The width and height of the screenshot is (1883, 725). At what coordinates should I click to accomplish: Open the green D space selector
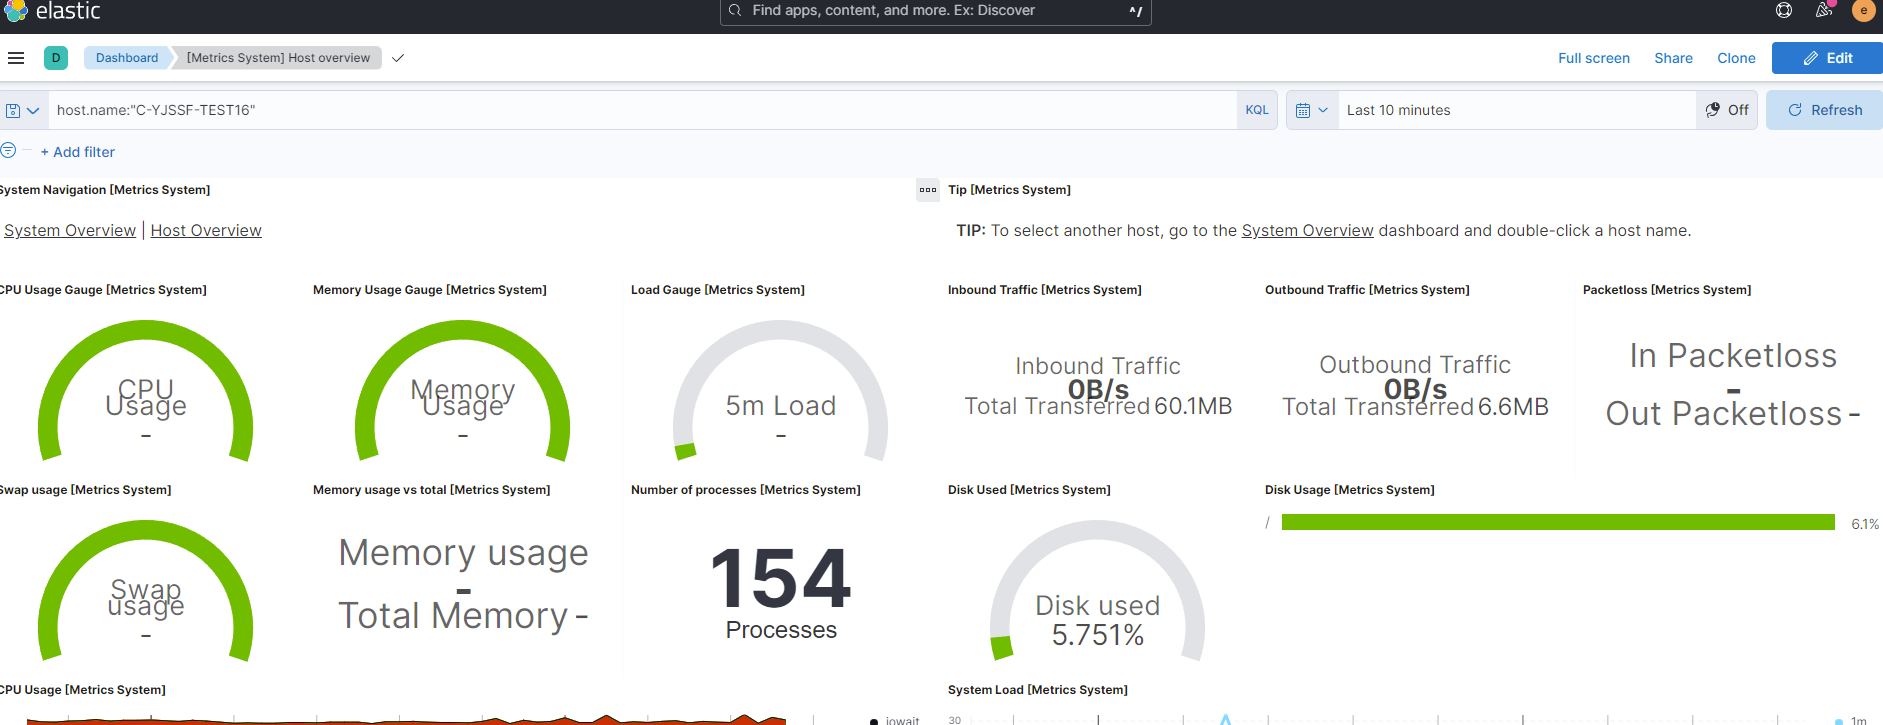pos(56,58)
